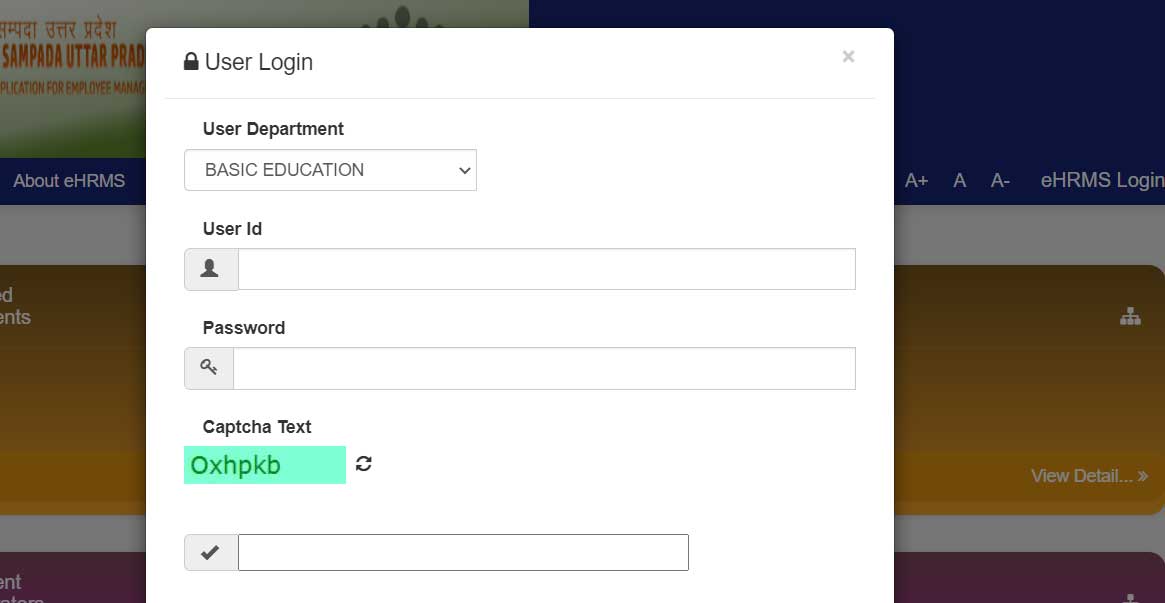Increase font size with A+ button
The height and width of the screenshot is (603, 1165).
916,181
